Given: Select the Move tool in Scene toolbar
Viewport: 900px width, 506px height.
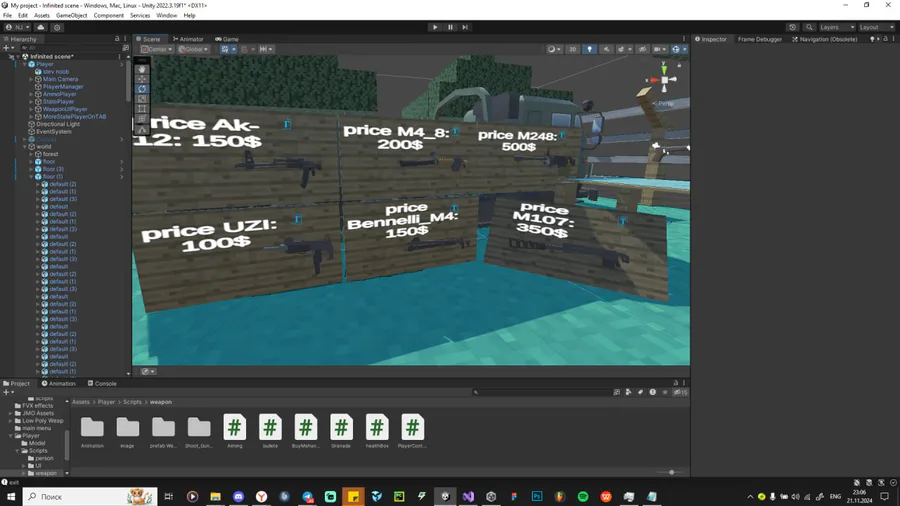Looking at the screenshot, I should coord(142,79).
